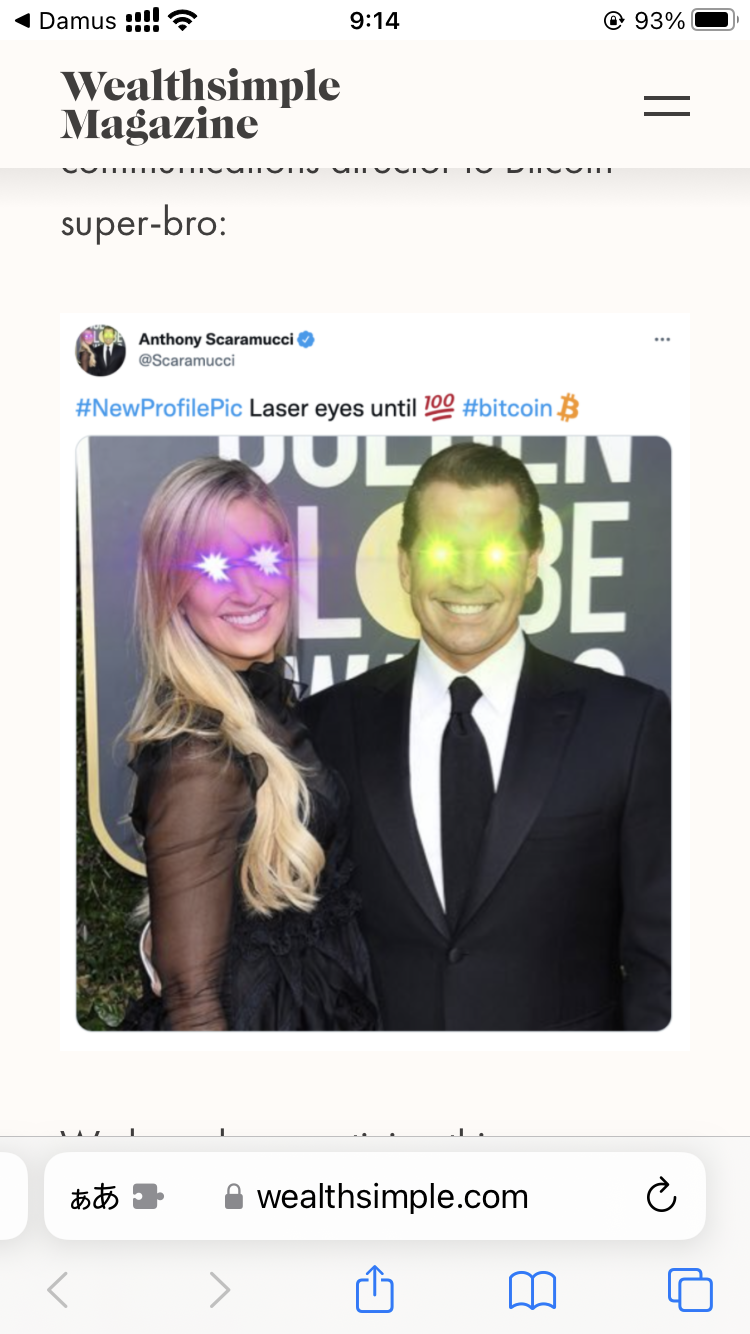
Task: Tap the @Scaramucci handle
Action: pyautogui.click(x=186, y=360)
